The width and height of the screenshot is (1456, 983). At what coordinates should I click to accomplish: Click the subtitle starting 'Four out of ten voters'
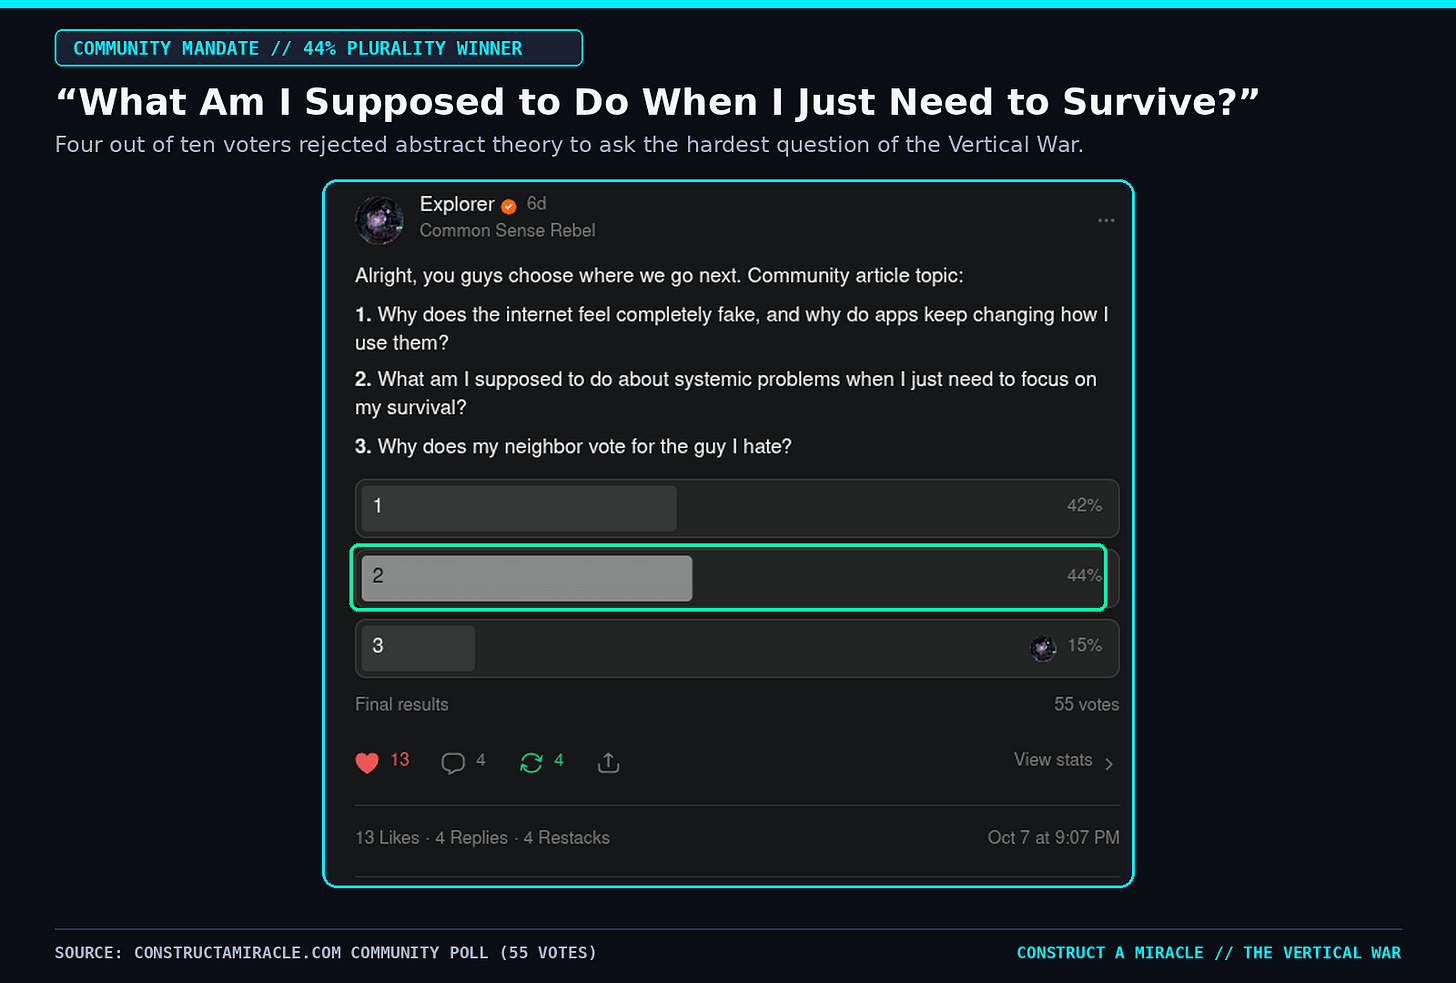click(569, 145)
